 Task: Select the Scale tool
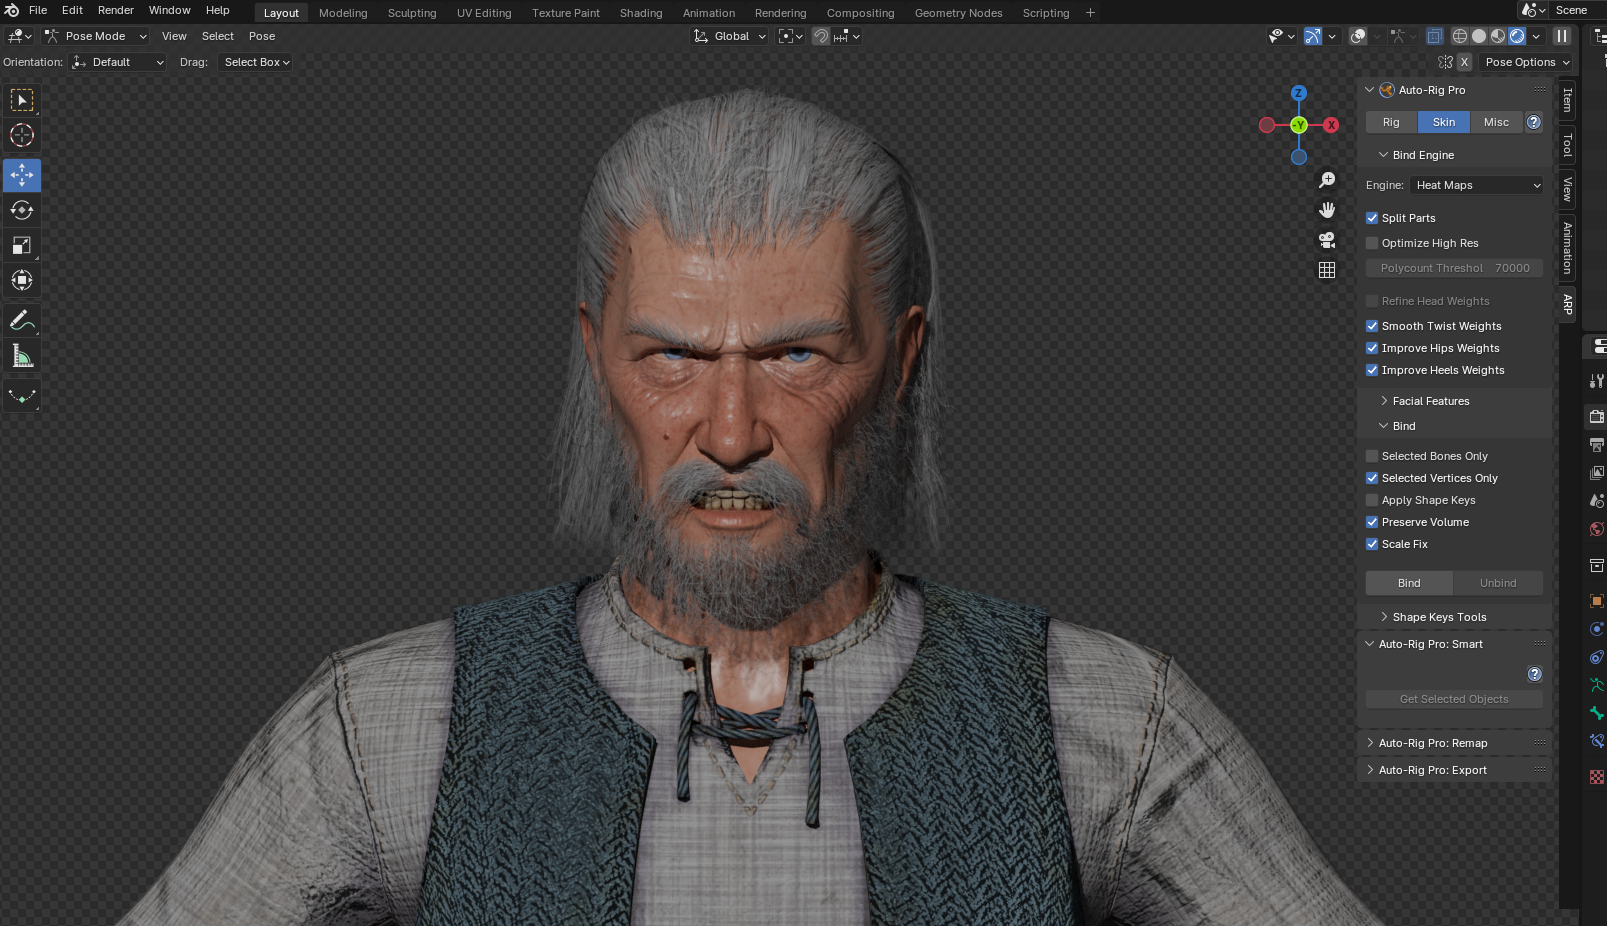[22, 245]
